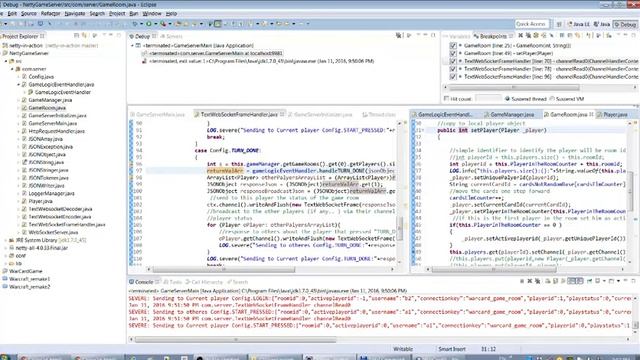640x360 pixels.
Task: Click the Debug perspective button
Action: 625,24
